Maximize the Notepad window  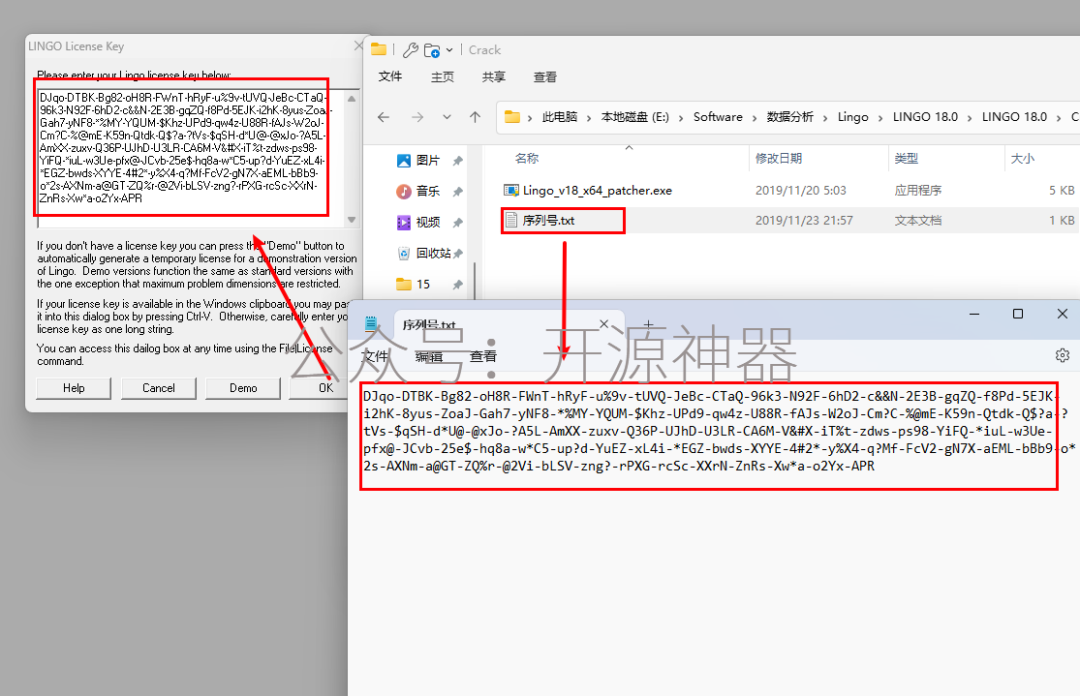[x=1018, y=314]
